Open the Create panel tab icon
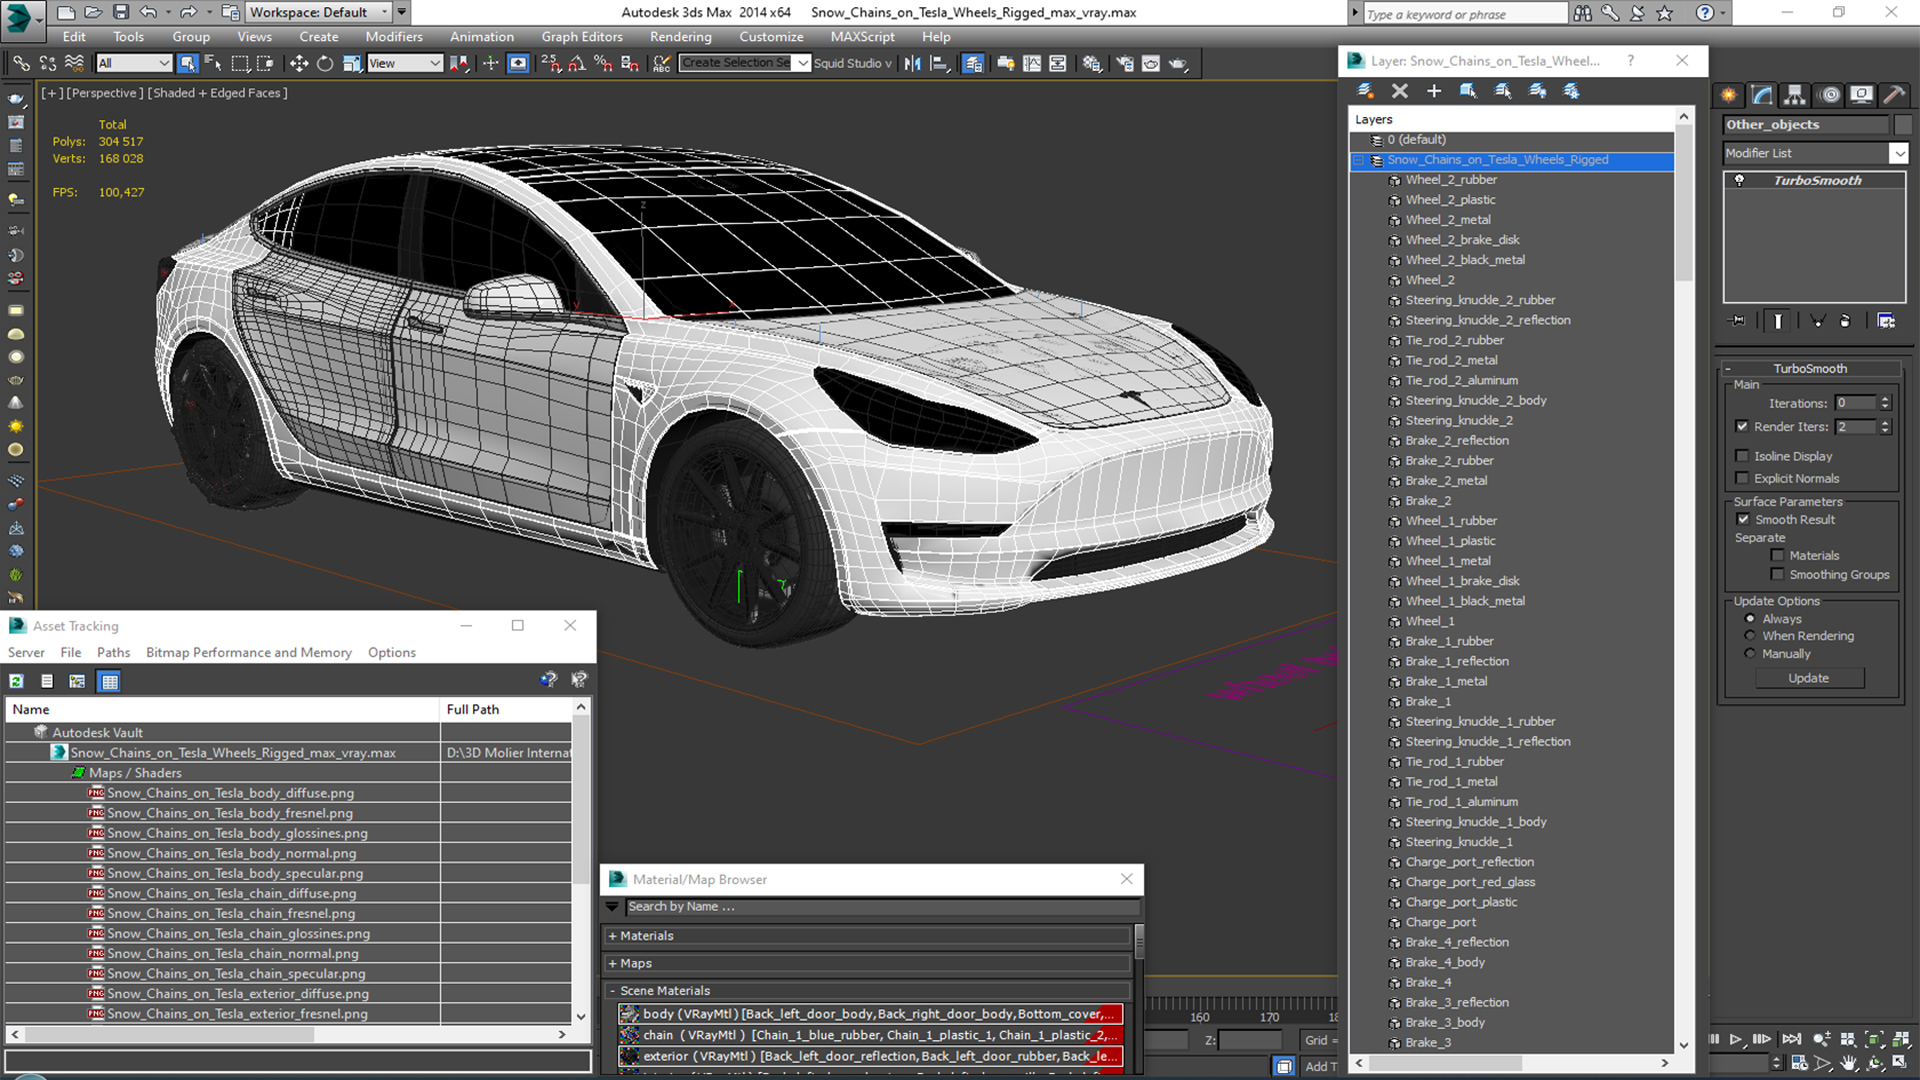Screen dimensions: 1920x1080 1729,95
